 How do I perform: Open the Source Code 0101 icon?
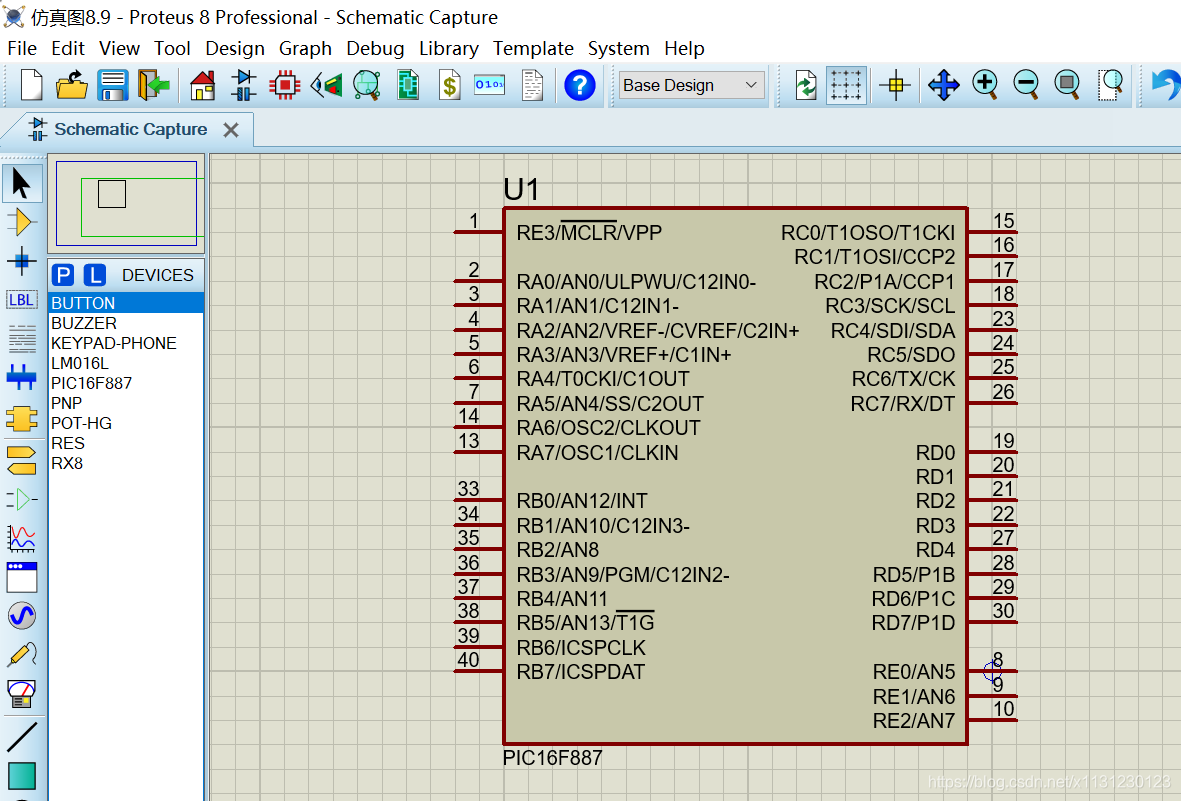tap(490, 84)
